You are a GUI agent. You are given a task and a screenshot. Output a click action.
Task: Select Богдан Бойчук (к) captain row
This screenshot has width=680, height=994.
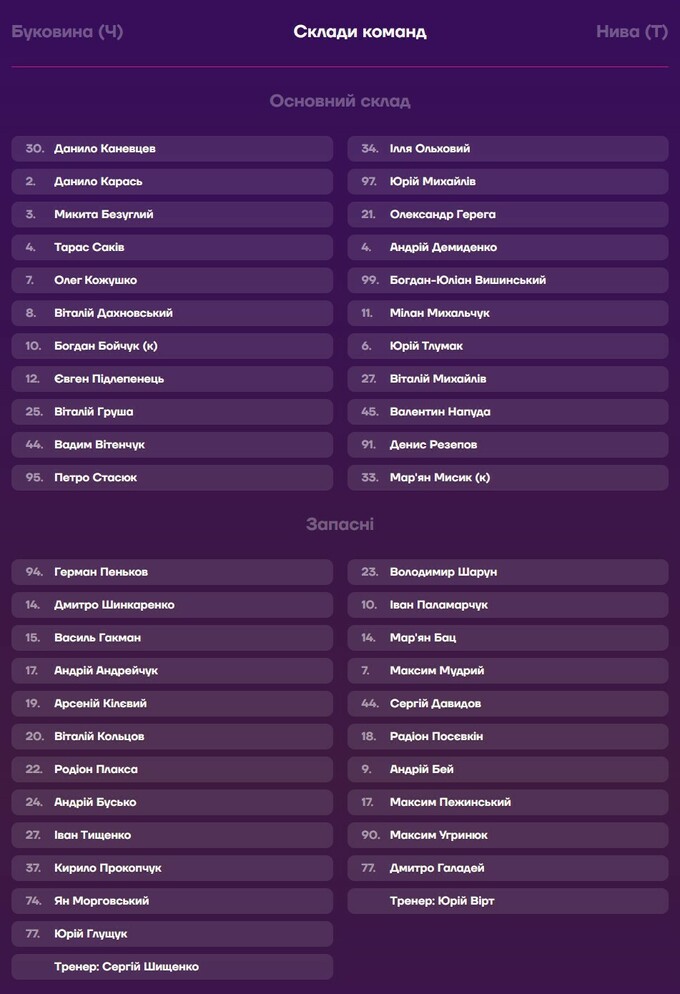coord(172,346)
